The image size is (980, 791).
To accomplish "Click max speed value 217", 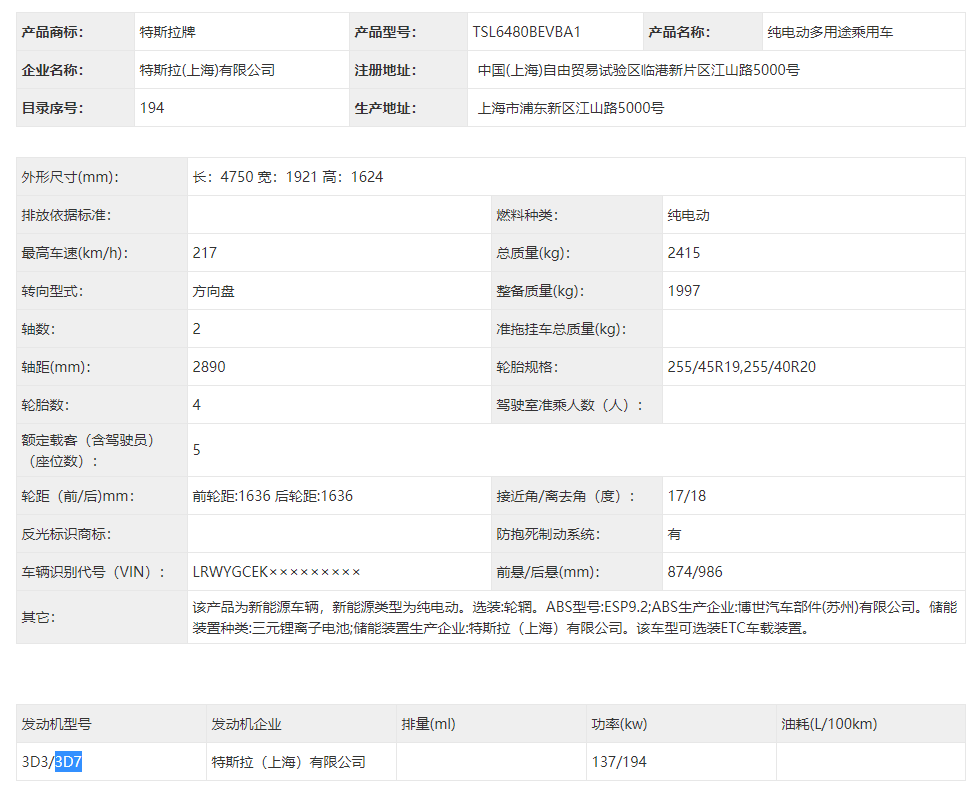I will click(x=204, y=253).
